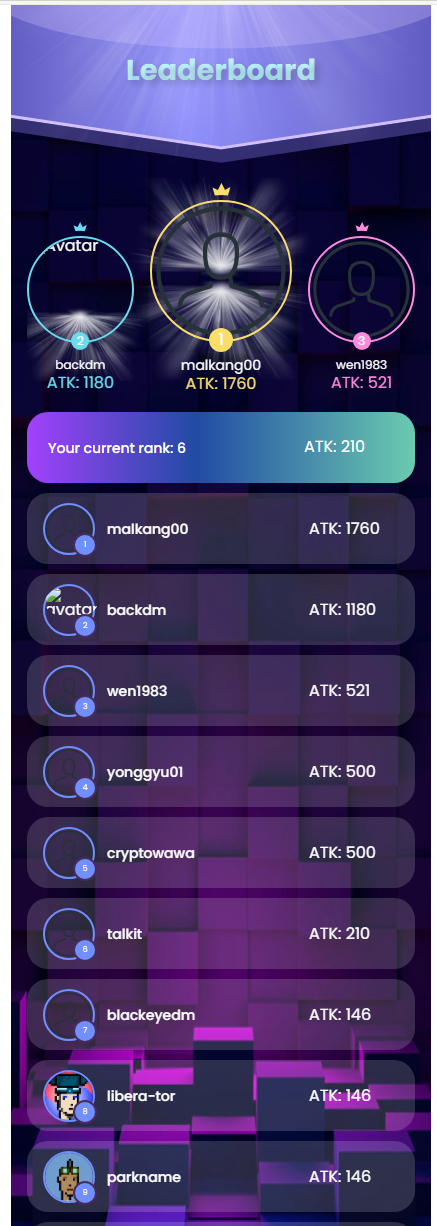Click the 'ATK: 1760' score under podium
437x1226 pixels.
pyautogui.click(x=221, y=383)
